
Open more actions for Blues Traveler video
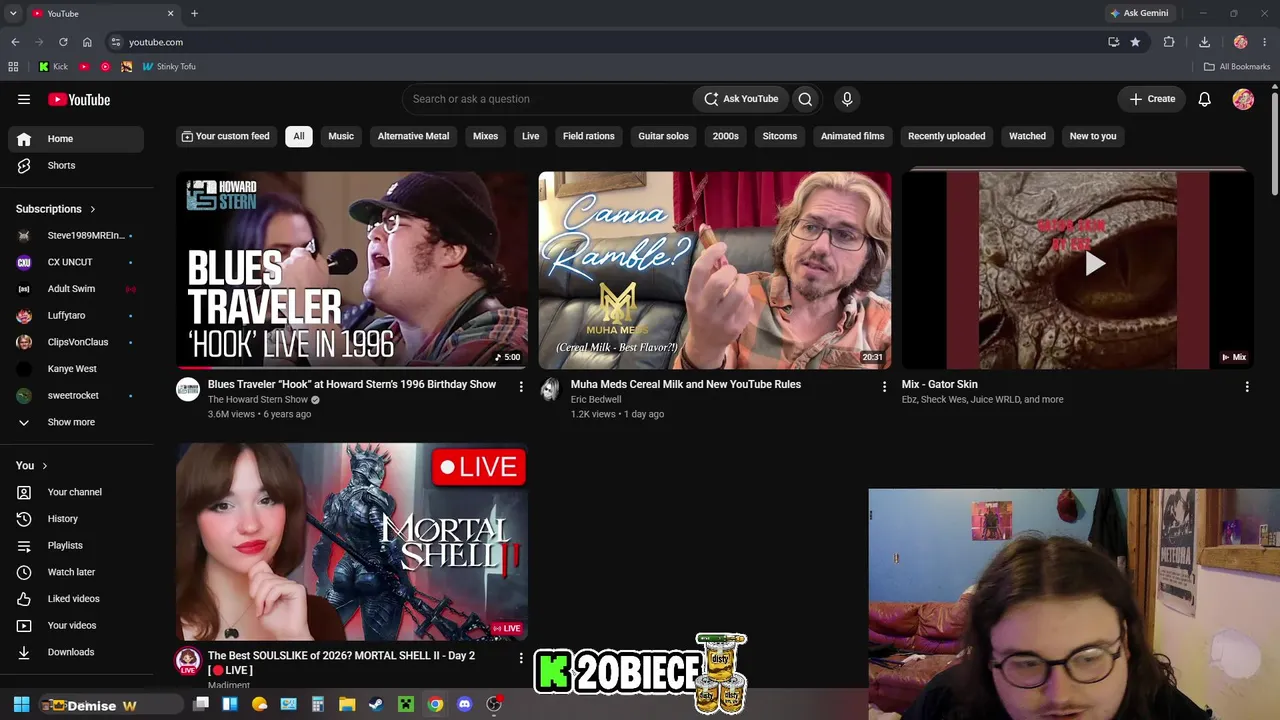521,386
